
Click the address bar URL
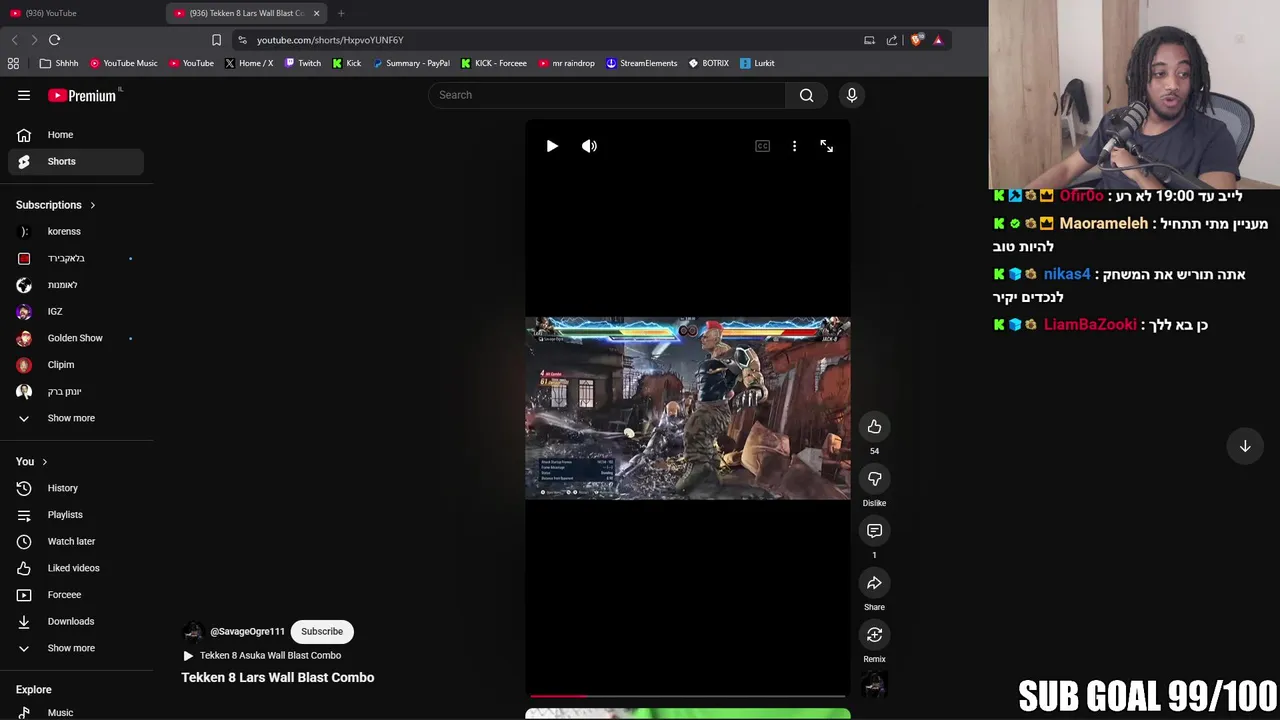(330, 40)
